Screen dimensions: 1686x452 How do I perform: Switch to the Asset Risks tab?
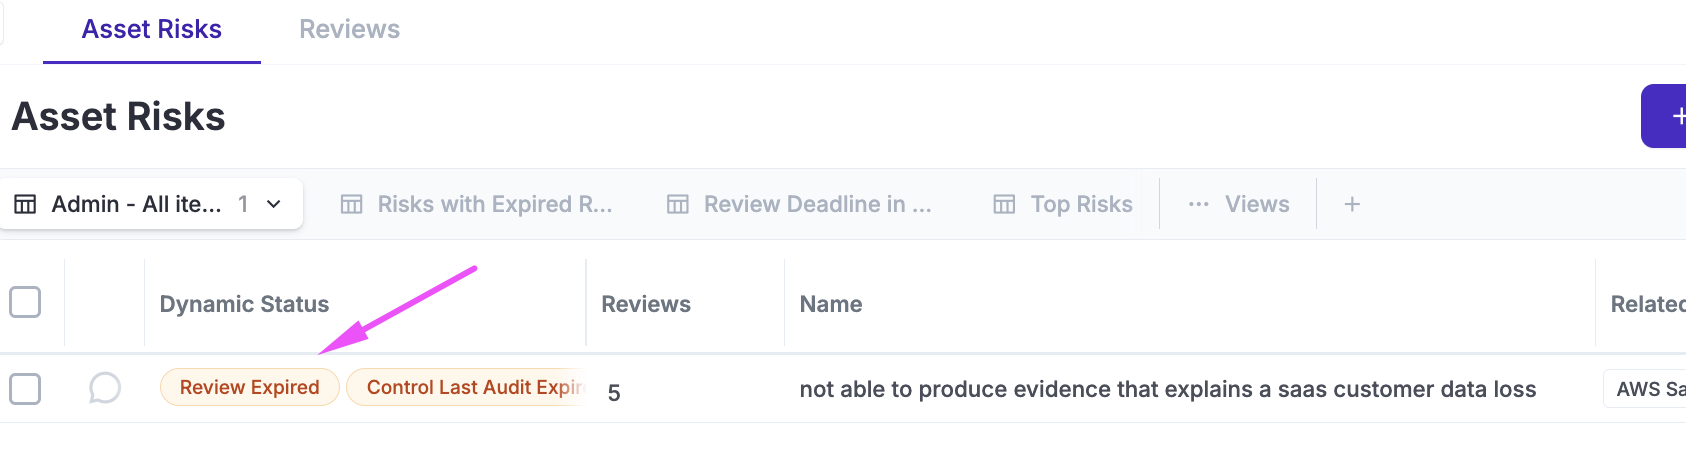pyautogui.click(x=152, y=29)
